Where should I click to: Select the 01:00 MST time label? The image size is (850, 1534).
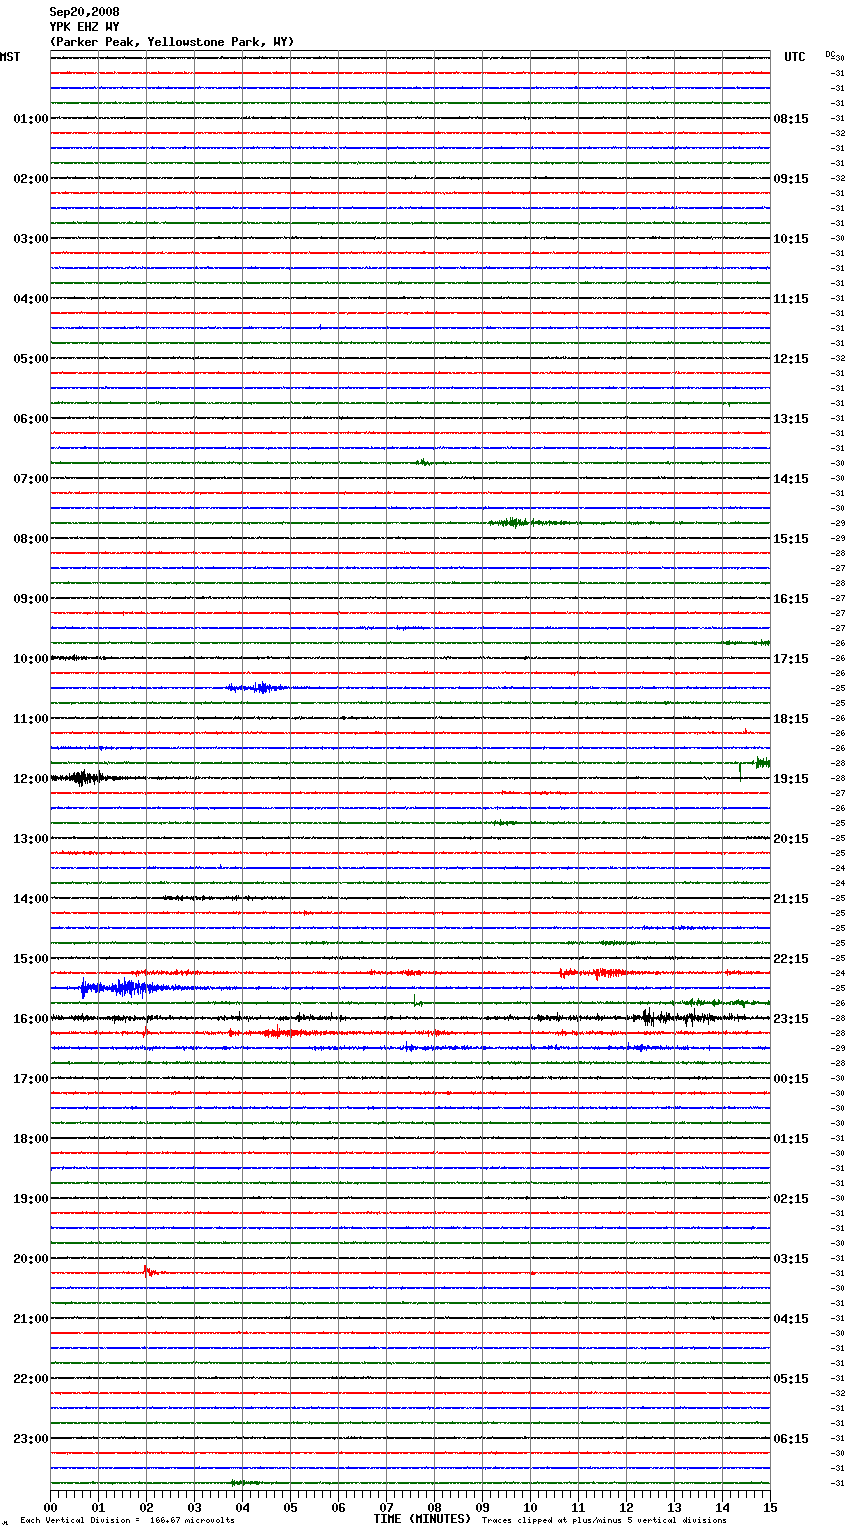(30, 119)
